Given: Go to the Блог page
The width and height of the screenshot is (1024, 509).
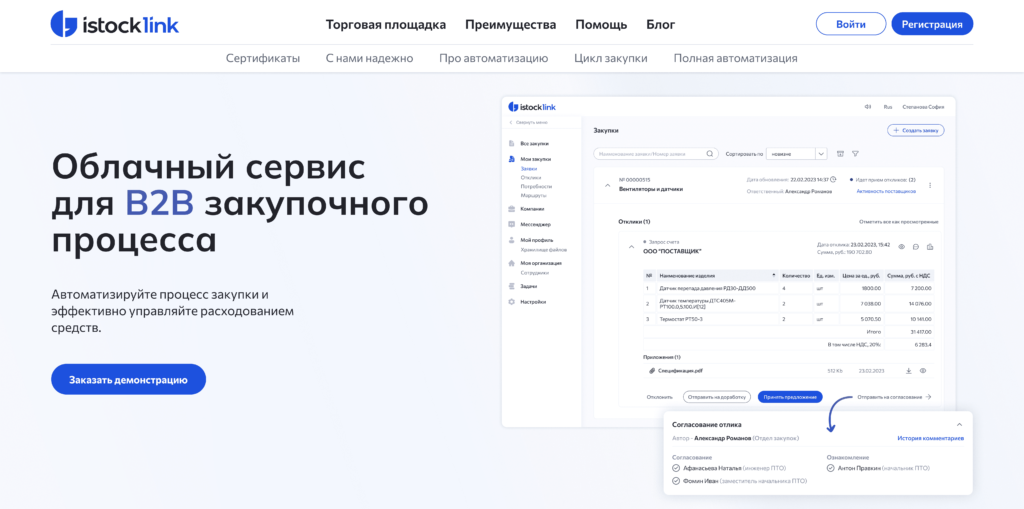Looking at the screenshot, I should [660, 25].
